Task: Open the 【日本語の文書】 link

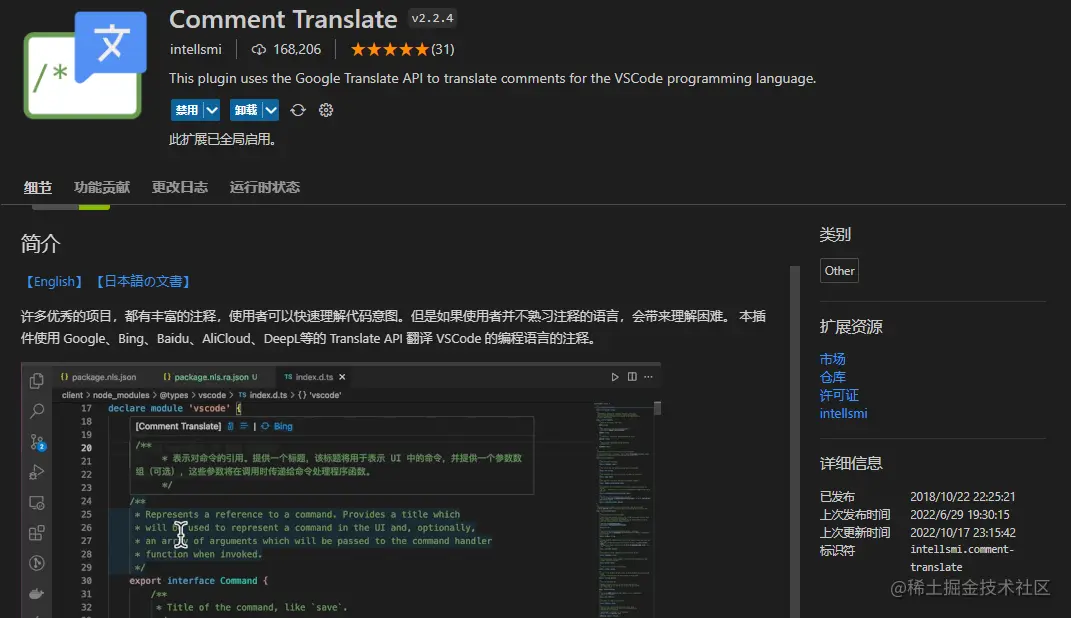Action: click(x=143, y=281)
